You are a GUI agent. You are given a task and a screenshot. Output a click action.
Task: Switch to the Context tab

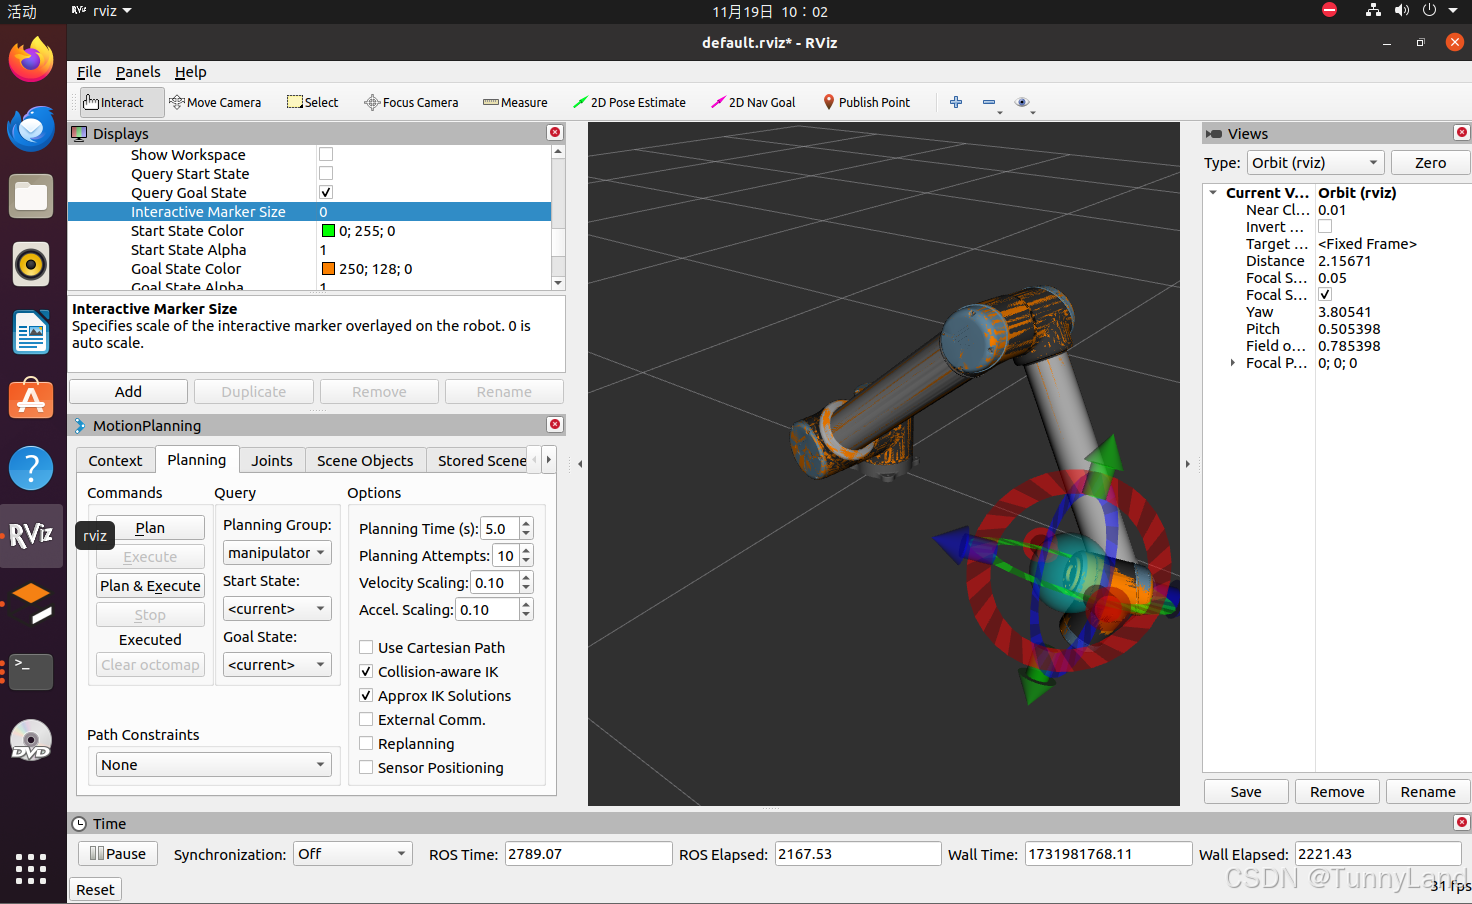tap(115, 460)
